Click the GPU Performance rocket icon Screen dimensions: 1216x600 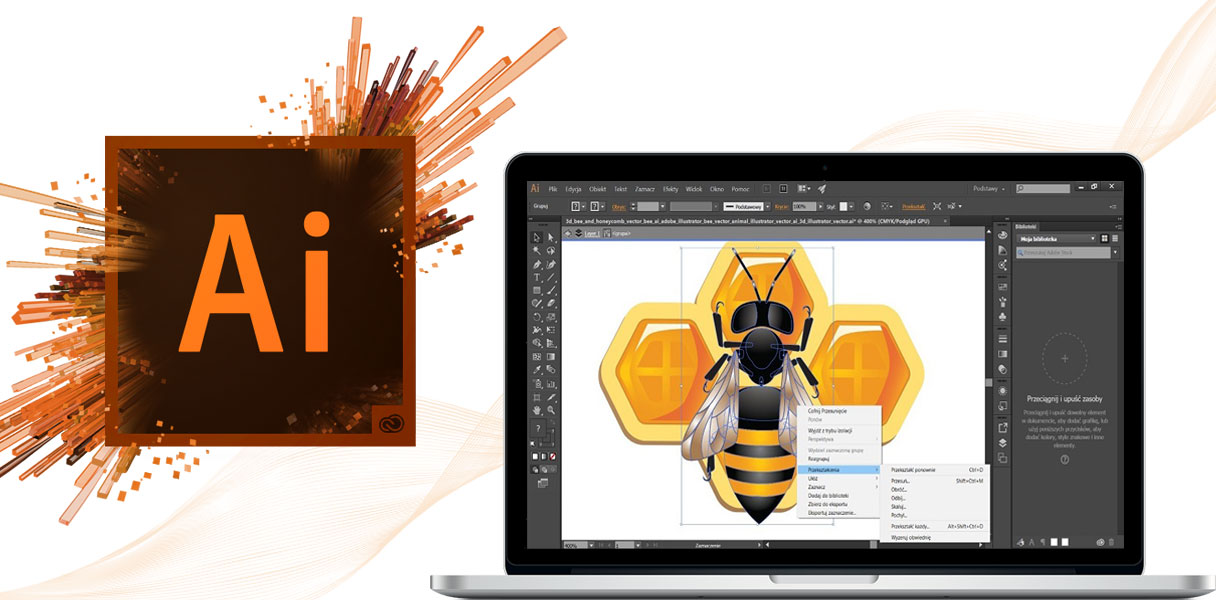pyautogui.click(x=822, y=188)
